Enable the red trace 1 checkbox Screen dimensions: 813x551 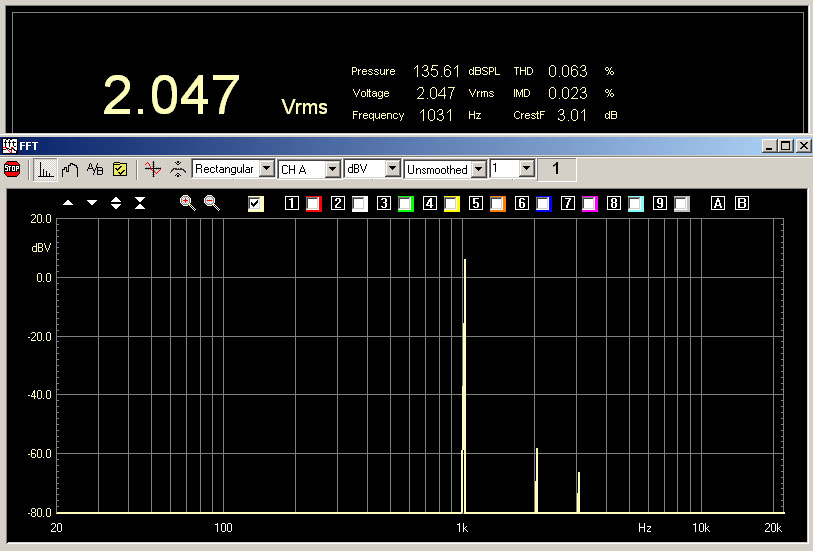(x=314, y=204)
